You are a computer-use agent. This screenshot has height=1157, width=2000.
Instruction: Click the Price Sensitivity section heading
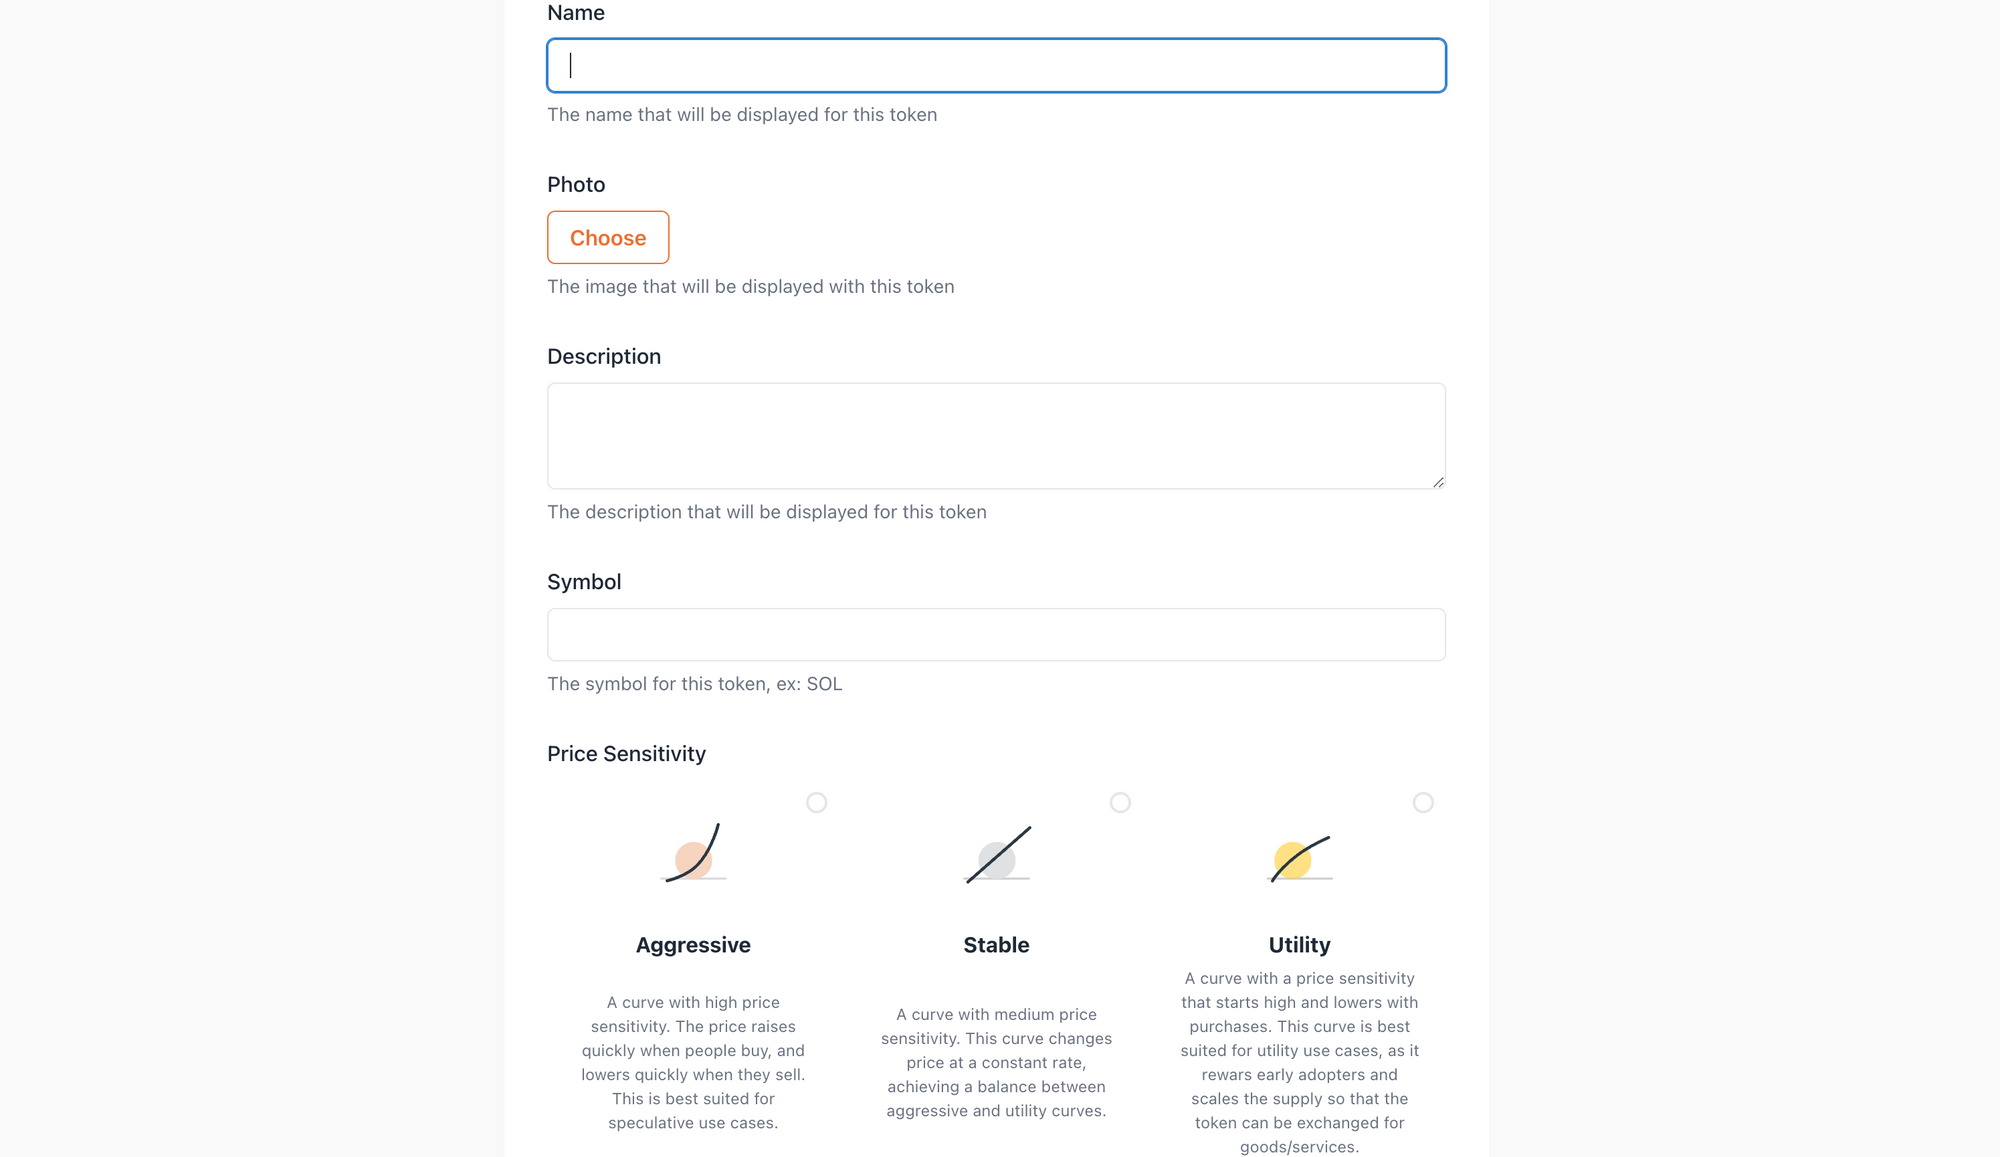[x=626, y=753]
